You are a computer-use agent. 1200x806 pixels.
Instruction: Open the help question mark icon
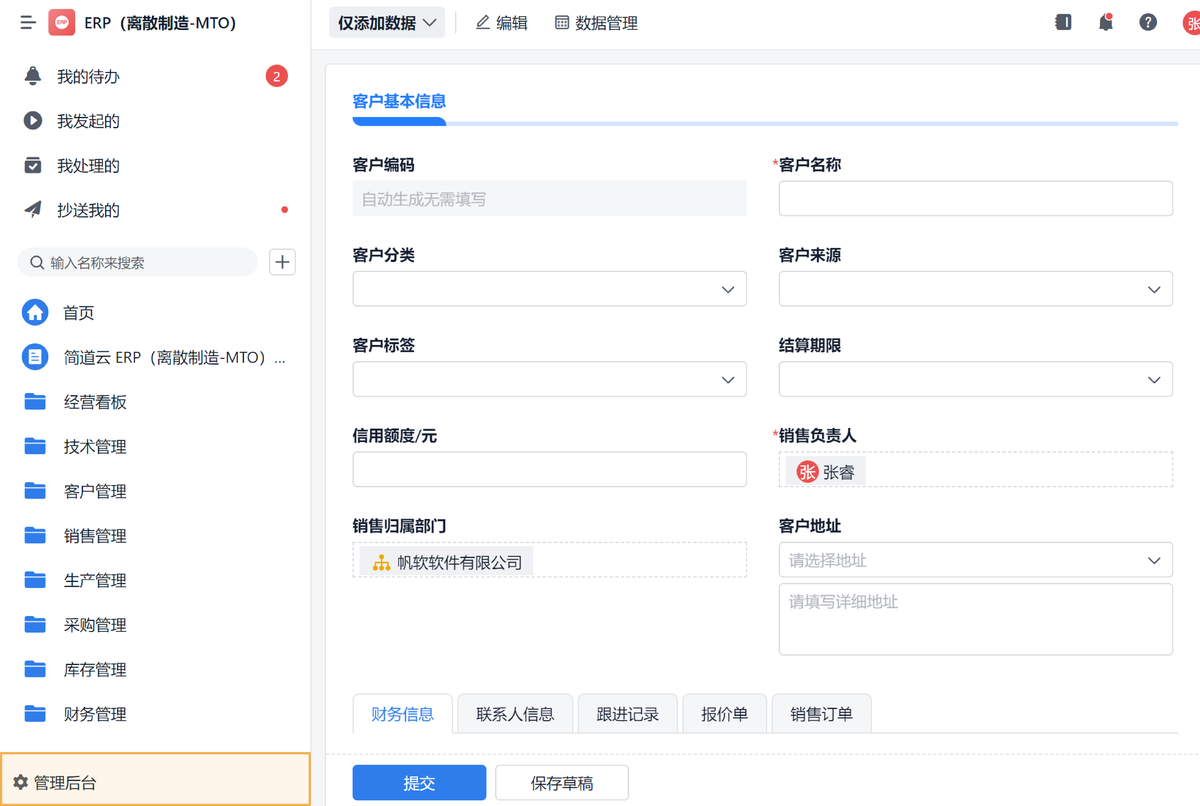click(1148, 22)
